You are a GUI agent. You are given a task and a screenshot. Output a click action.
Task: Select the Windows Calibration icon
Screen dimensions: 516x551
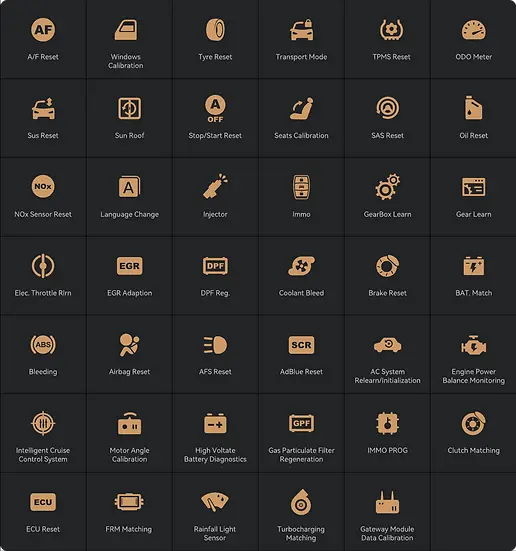pyautogui.click(x=126, y=30)
